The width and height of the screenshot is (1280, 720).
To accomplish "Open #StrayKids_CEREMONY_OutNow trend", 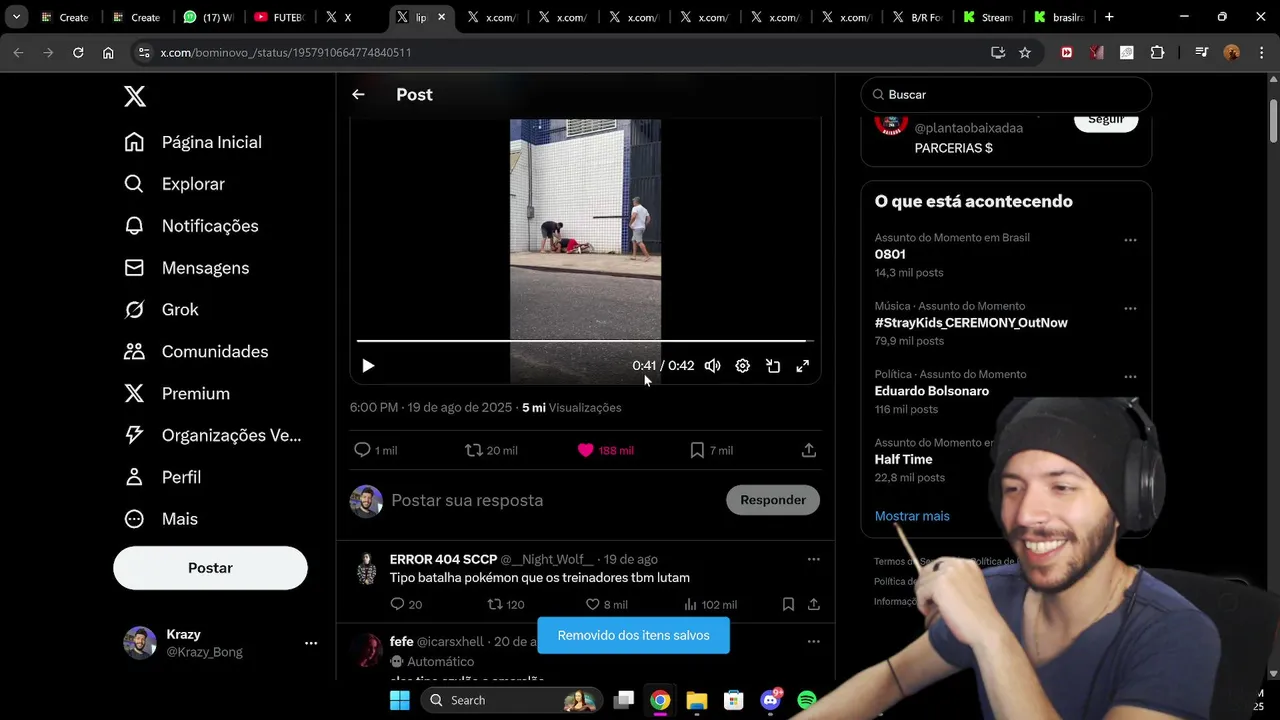I will [971, 323].
